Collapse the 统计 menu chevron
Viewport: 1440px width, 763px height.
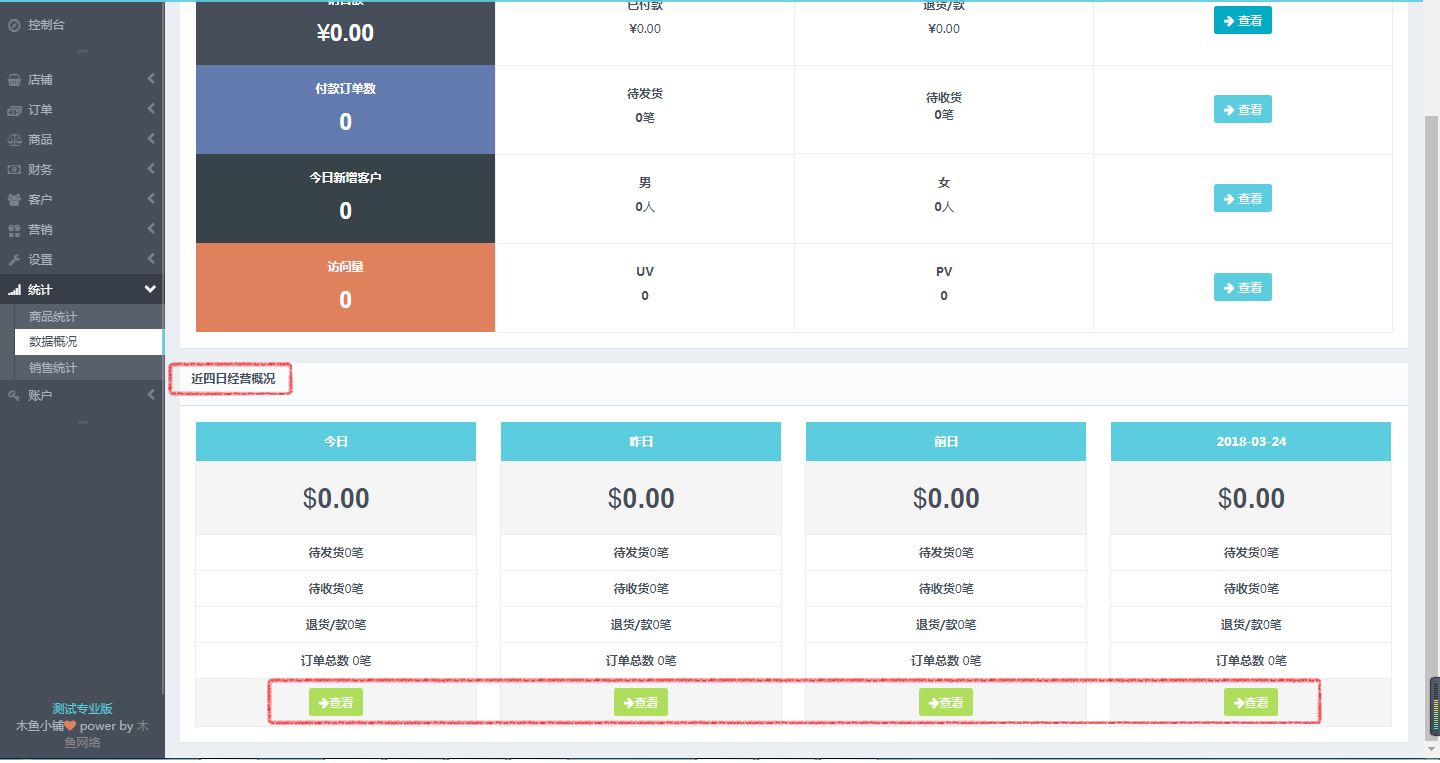(150, 290)
